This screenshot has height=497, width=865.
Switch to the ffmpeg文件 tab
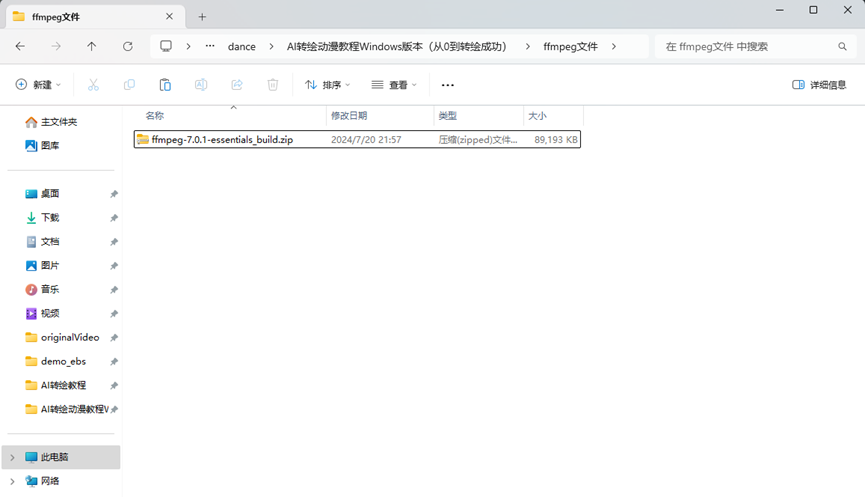tap(95, 17)
